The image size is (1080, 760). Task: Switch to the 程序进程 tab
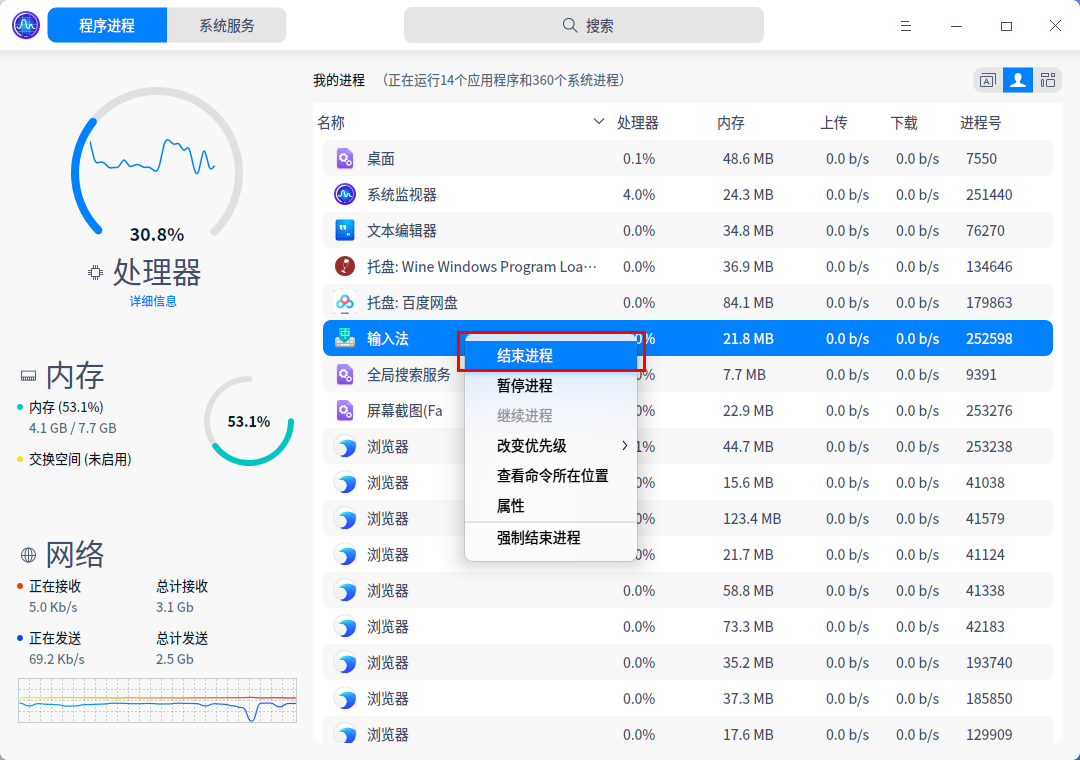pyautogui.click(x=107, y=25)
